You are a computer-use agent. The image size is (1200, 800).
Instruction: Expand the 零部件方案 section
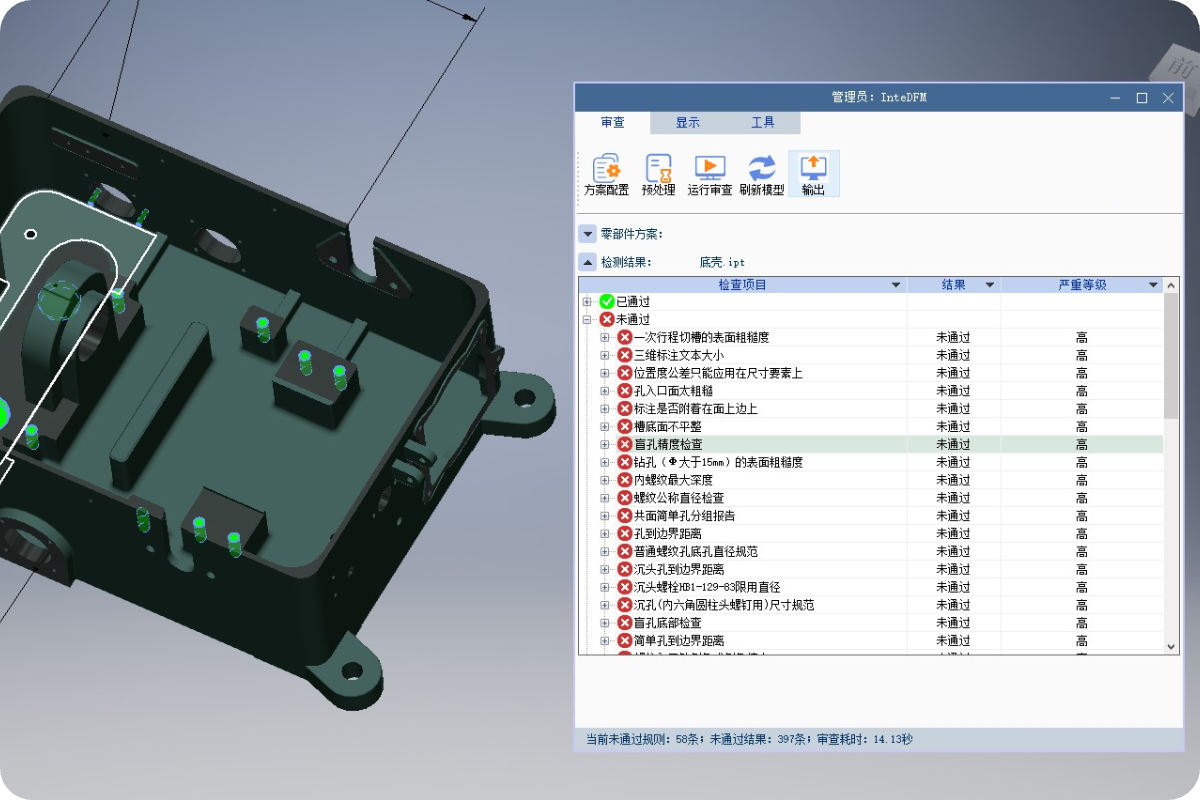[587, 234]
